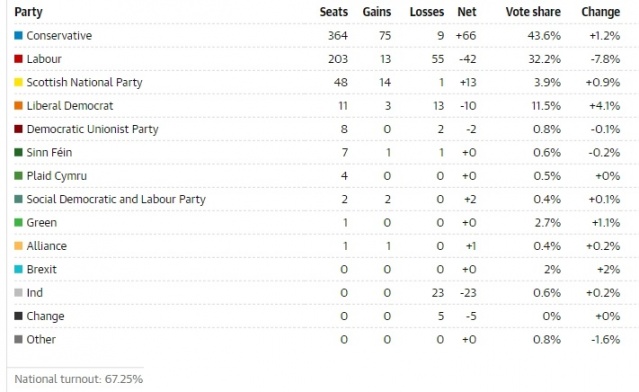This screenshot has width=639, height=392.
Task: Click the Net column header
Action: tap(467, 12)
